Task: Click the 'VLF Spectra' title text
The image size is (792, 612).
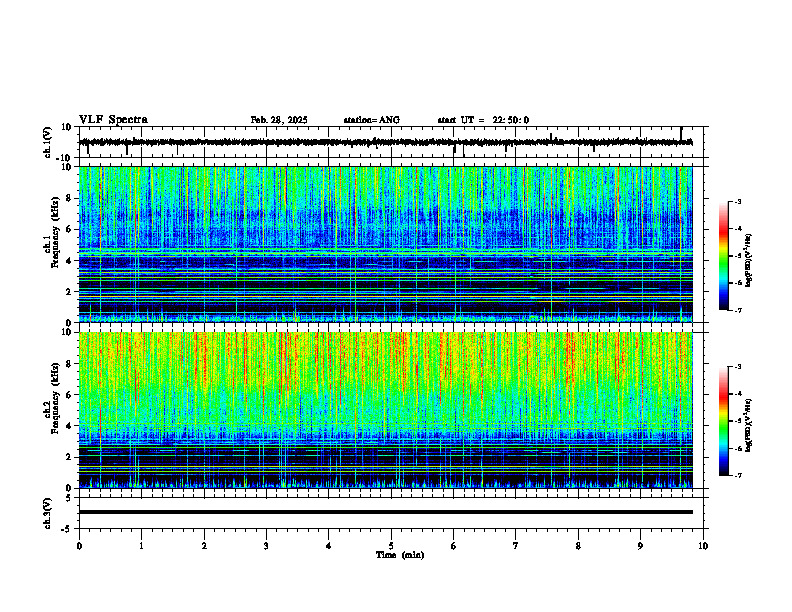Action: click(113, 120)
